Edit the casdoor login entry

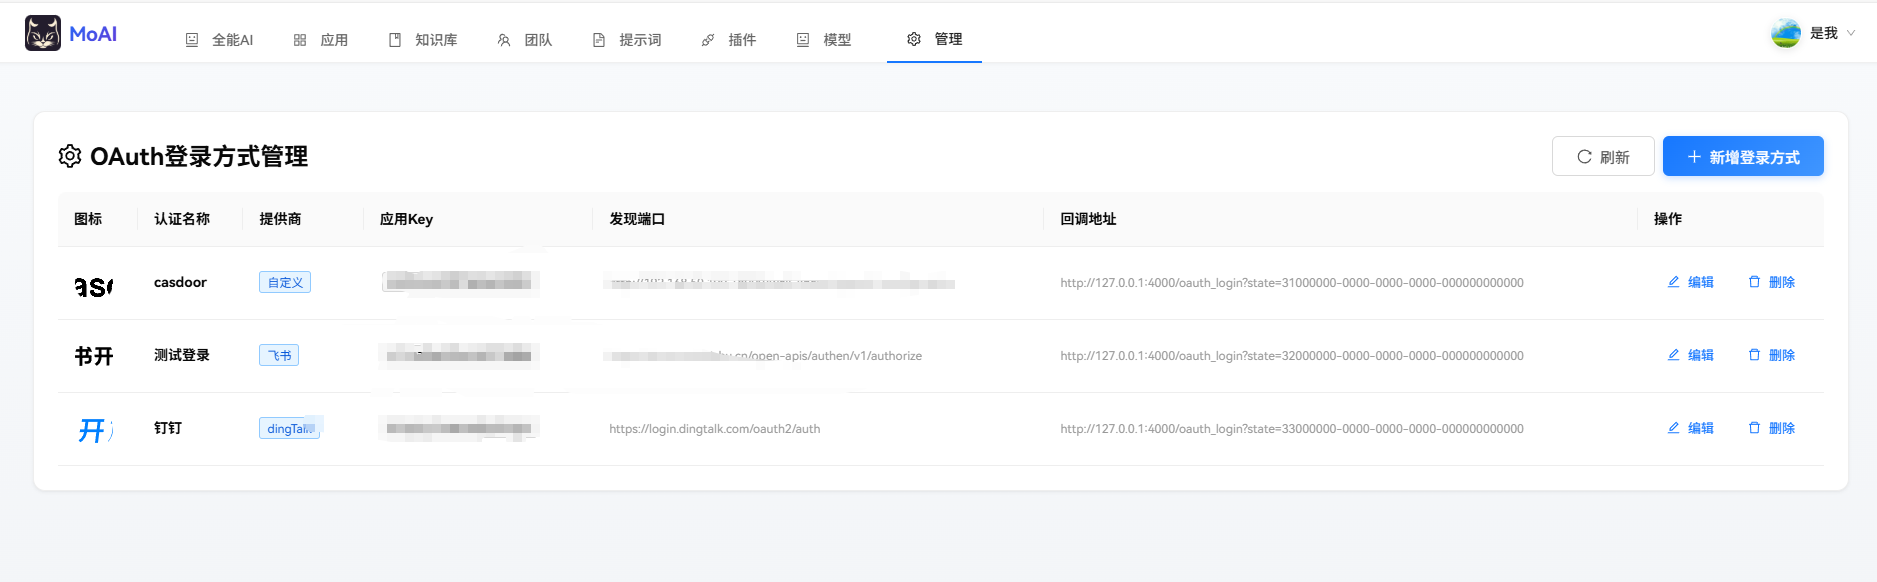(1690, 282)
